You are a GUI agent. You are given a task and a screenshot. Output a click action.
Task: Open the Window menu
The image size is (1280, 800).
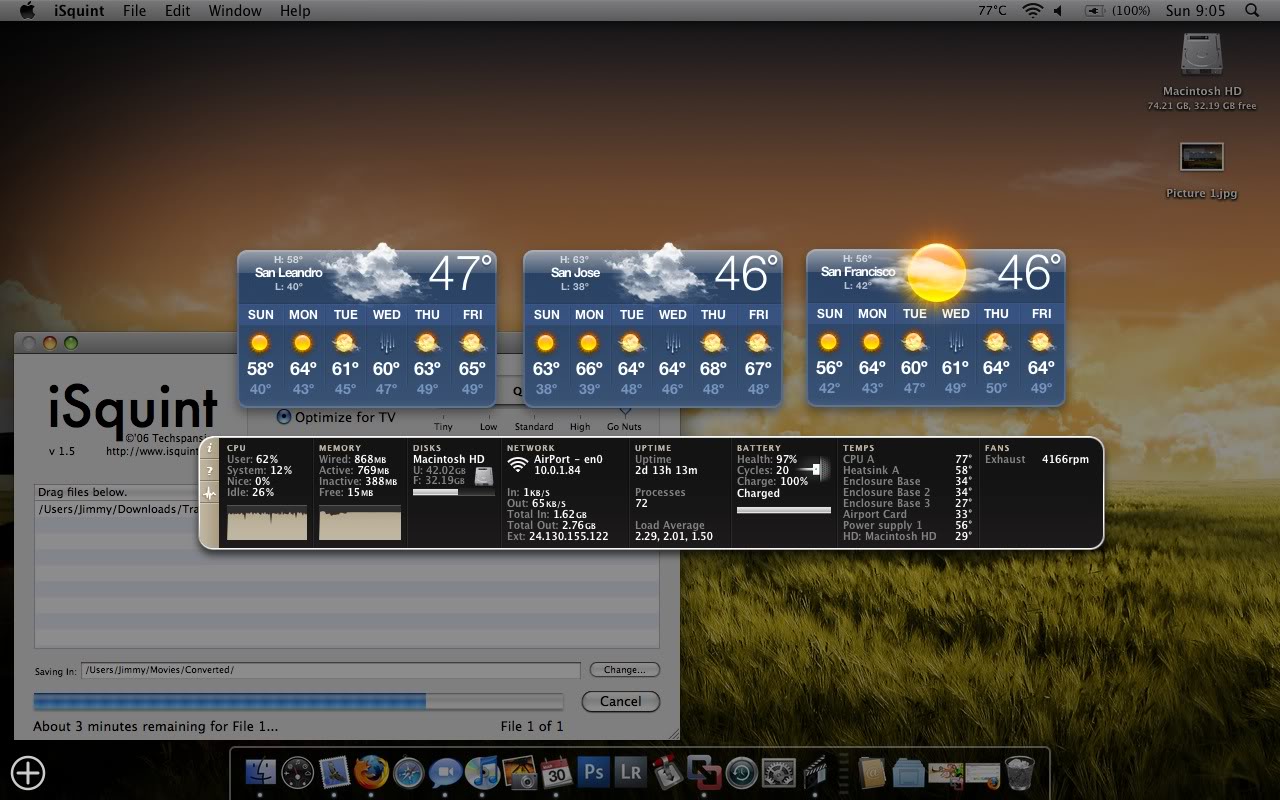(x=235, y=10)
